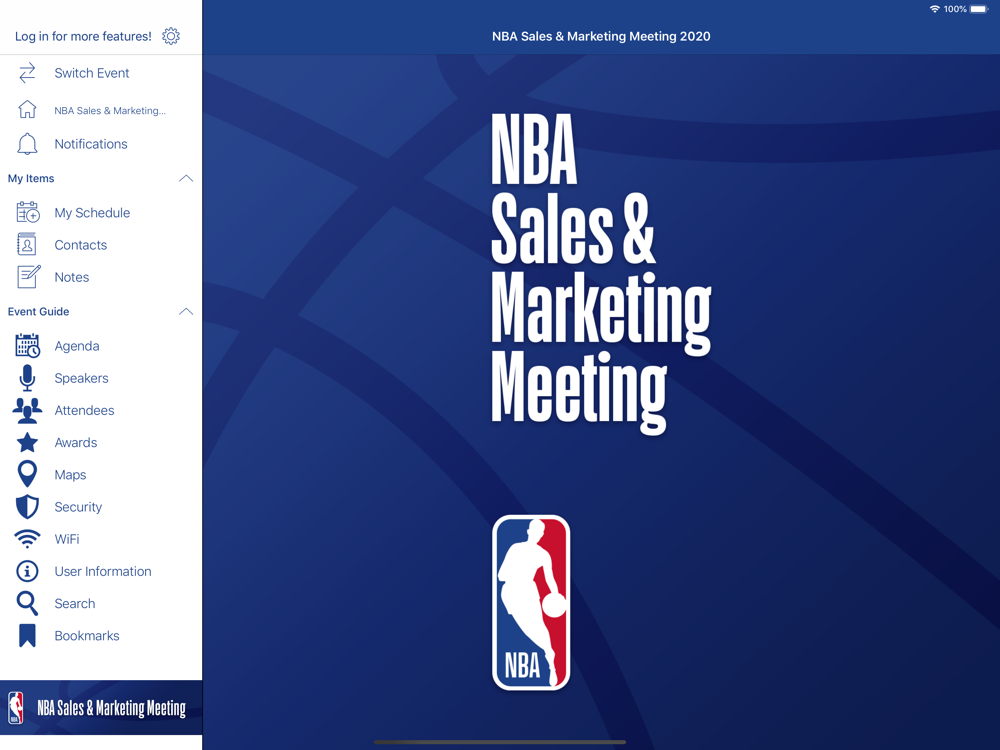Viewport: 1000px width, 750px height.
Task: Click the My Items section header
Action: pyautogui.click(x=101, y=179)
